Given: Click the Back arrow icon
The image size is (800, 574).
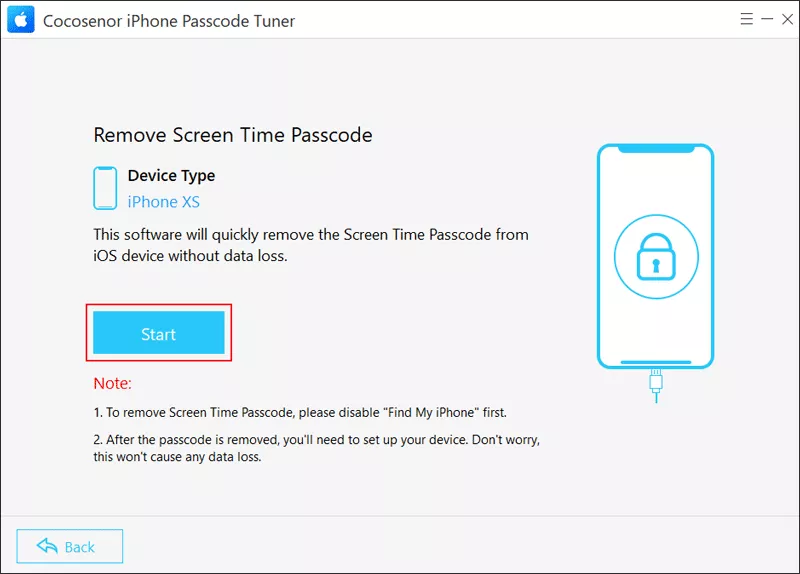Looking at the screenshot, I should point(47,546).
